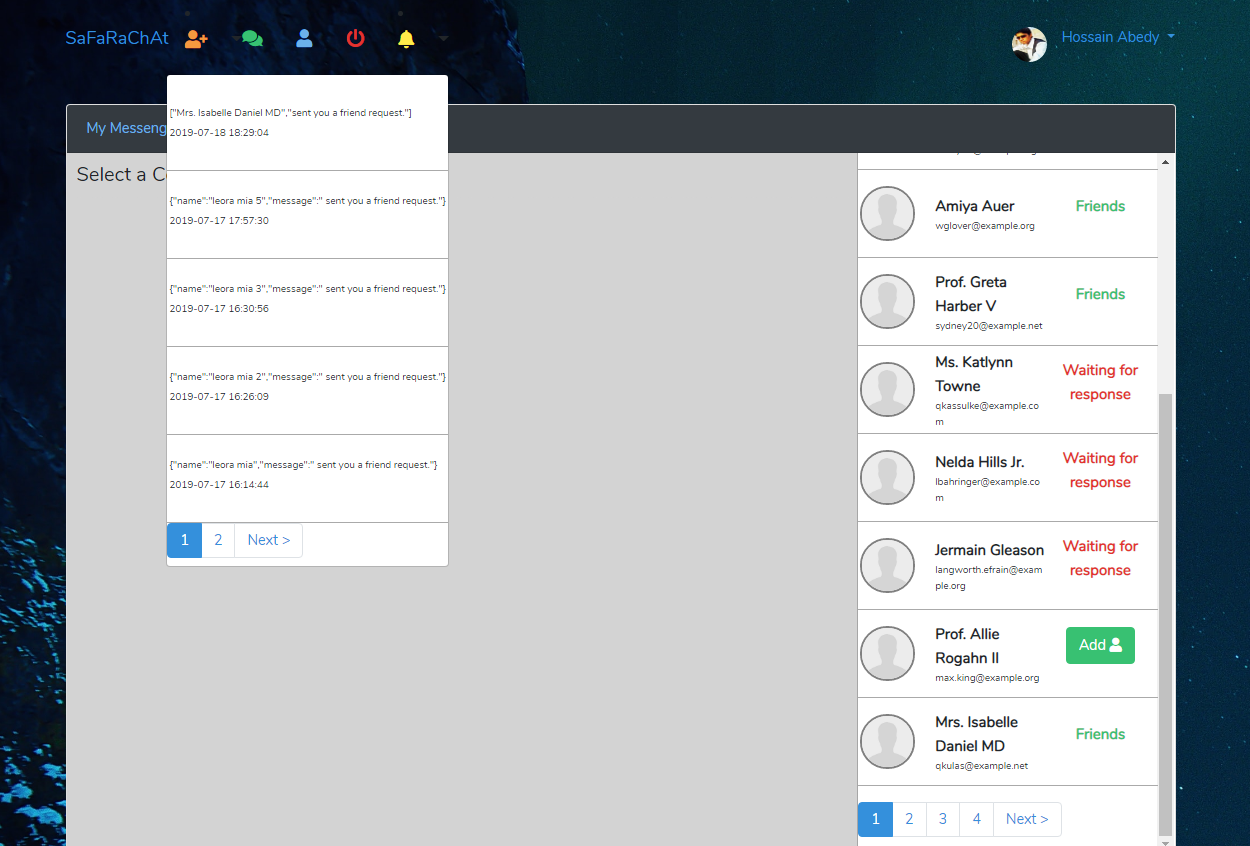Open the Mrs. Isabelle Daniel MD friend request notification
1250x846 pixels.
[x=307, y=123]
